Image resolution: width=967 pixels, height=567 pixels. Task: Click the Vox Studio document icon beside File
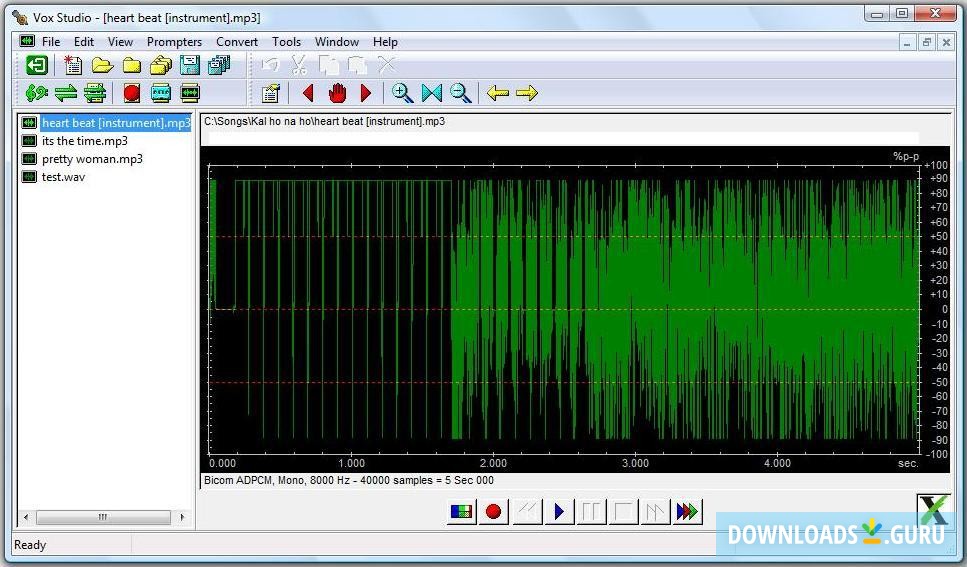click(x=27, y=41)
